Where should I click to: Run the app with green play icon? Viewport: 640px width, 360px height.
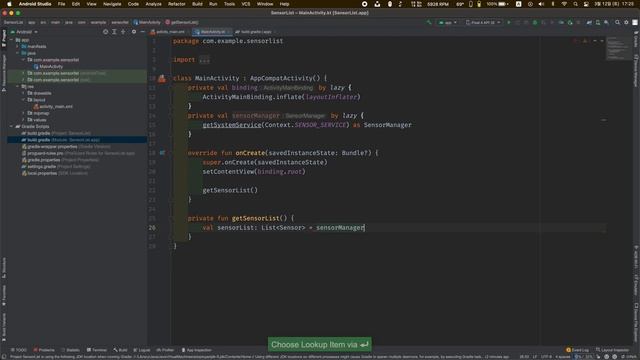click(509, 22)
